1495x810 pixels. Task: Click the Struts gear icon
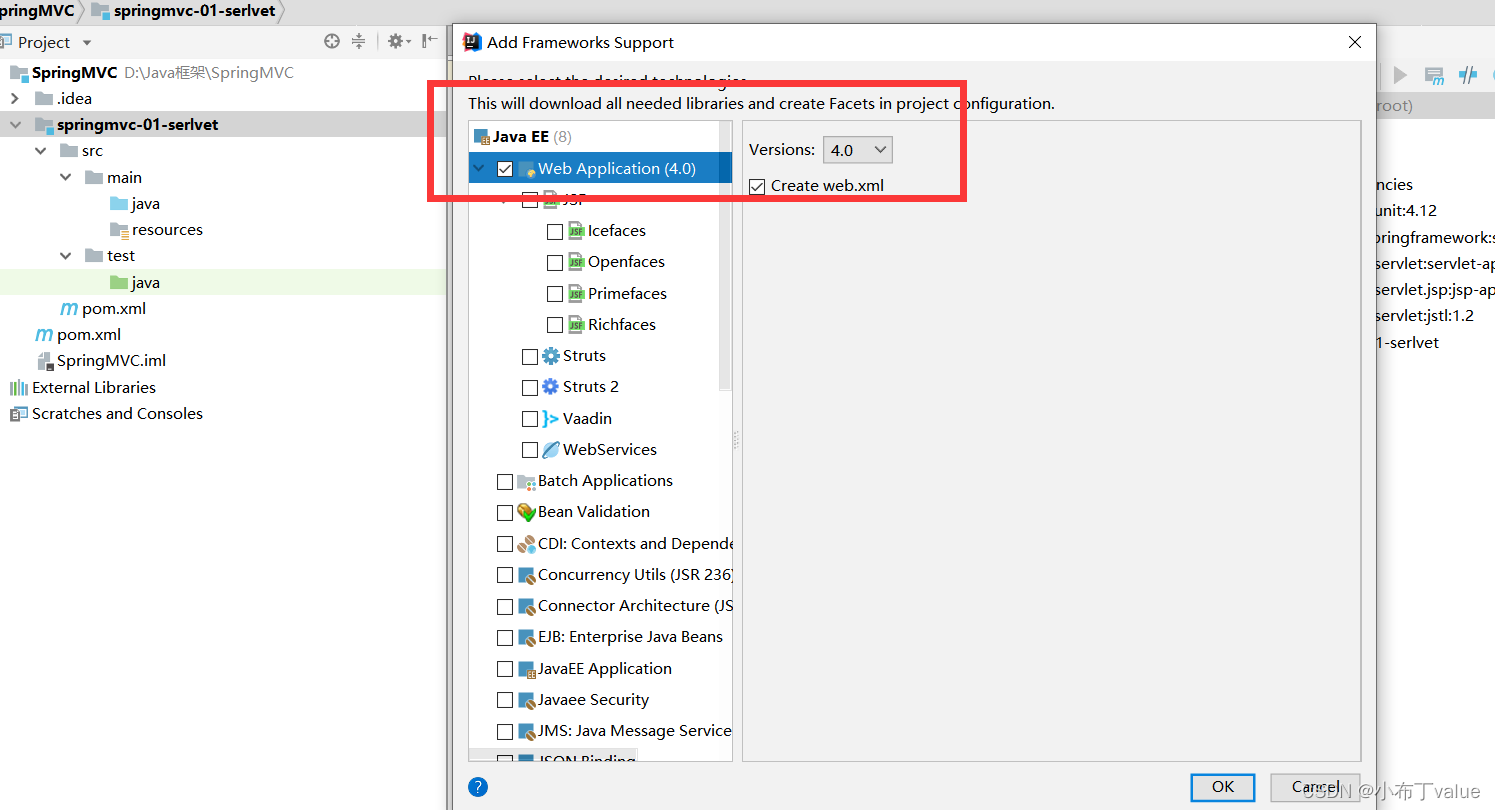551,356
